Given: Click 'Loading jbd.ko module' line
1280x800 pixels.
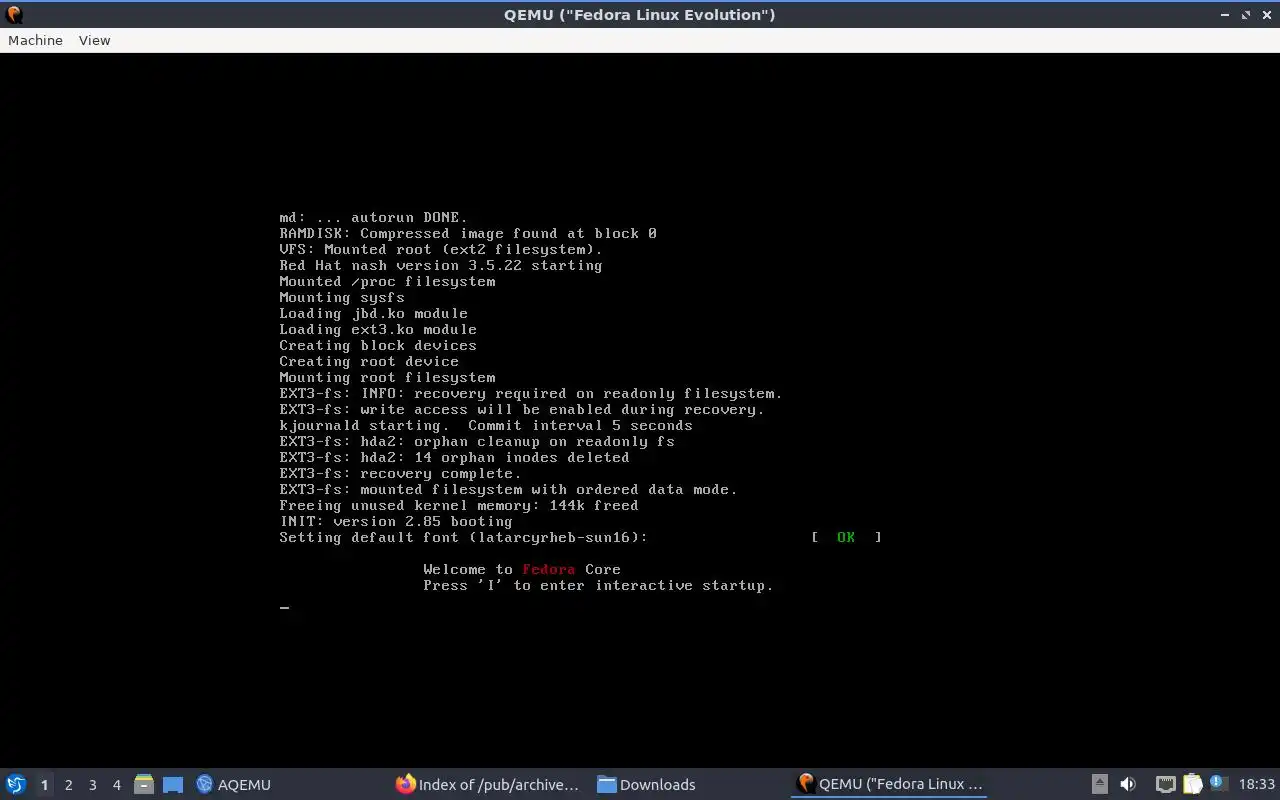Looking at the screenshot, I should [373, 313].
